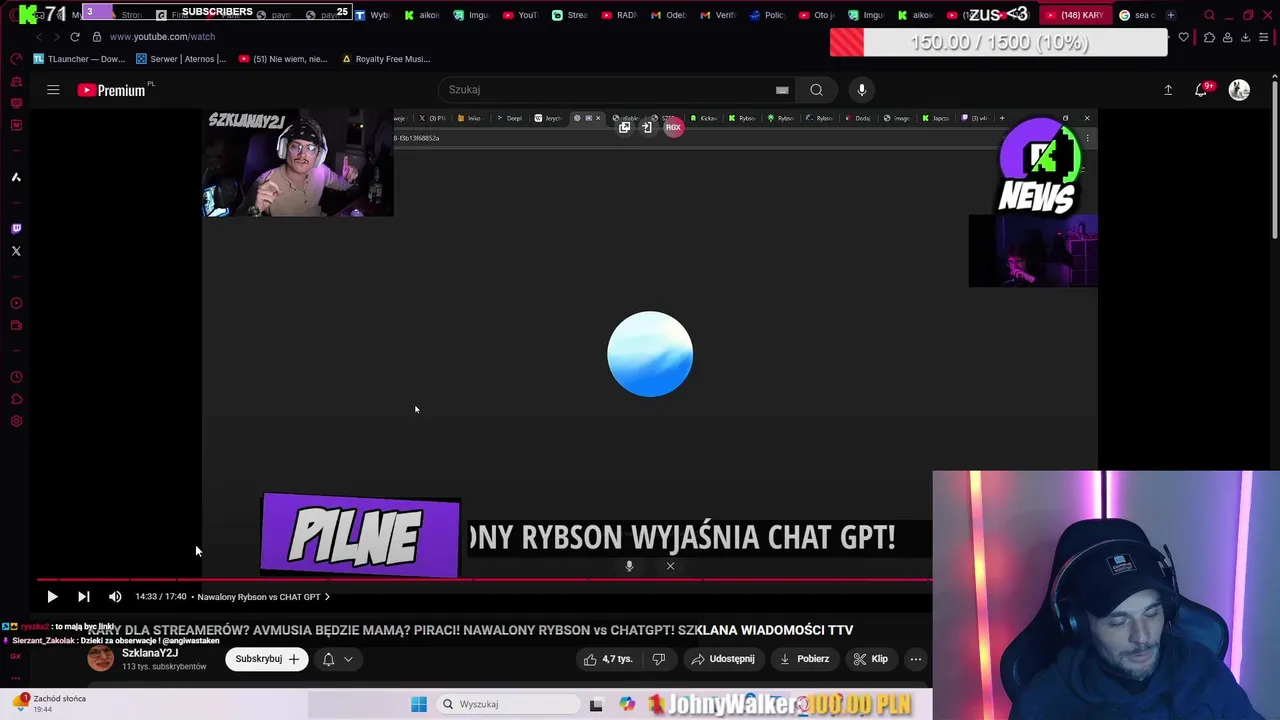Like the video with 4,7 tys. thumbs-up
The height and width of the screenshot is (720, 1280).
coord(609,659)
